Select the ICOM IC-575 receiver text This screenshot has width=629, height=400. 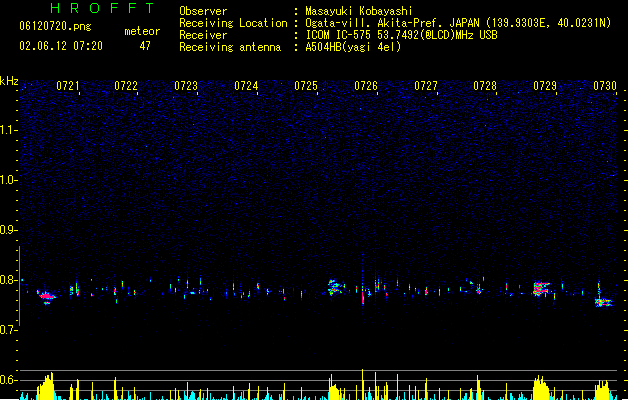coord(401,35)
